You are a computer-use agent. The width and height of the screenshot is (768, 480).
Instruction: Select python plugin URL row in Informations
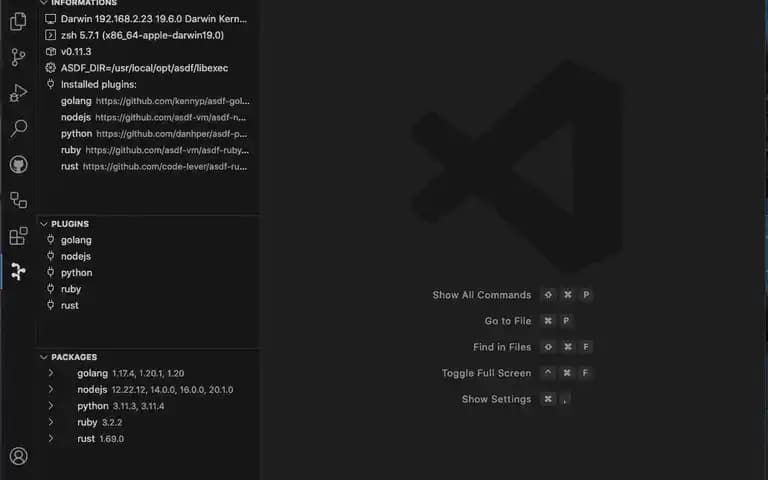tap(148, 133)
